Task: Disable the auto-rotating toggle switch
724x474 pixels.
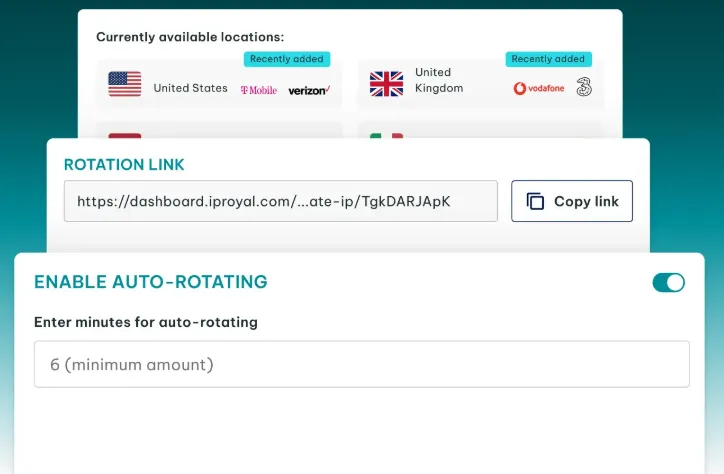Action: coord(668,283)
